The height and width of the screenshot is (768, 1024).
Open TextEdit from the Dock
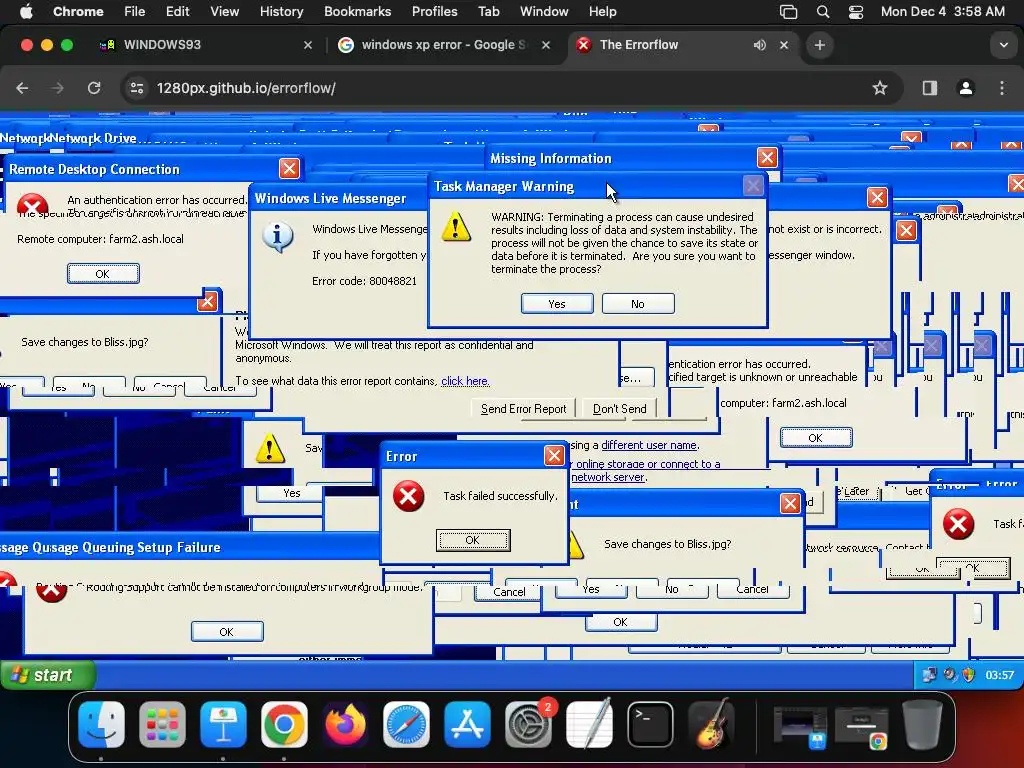[589, 724]
